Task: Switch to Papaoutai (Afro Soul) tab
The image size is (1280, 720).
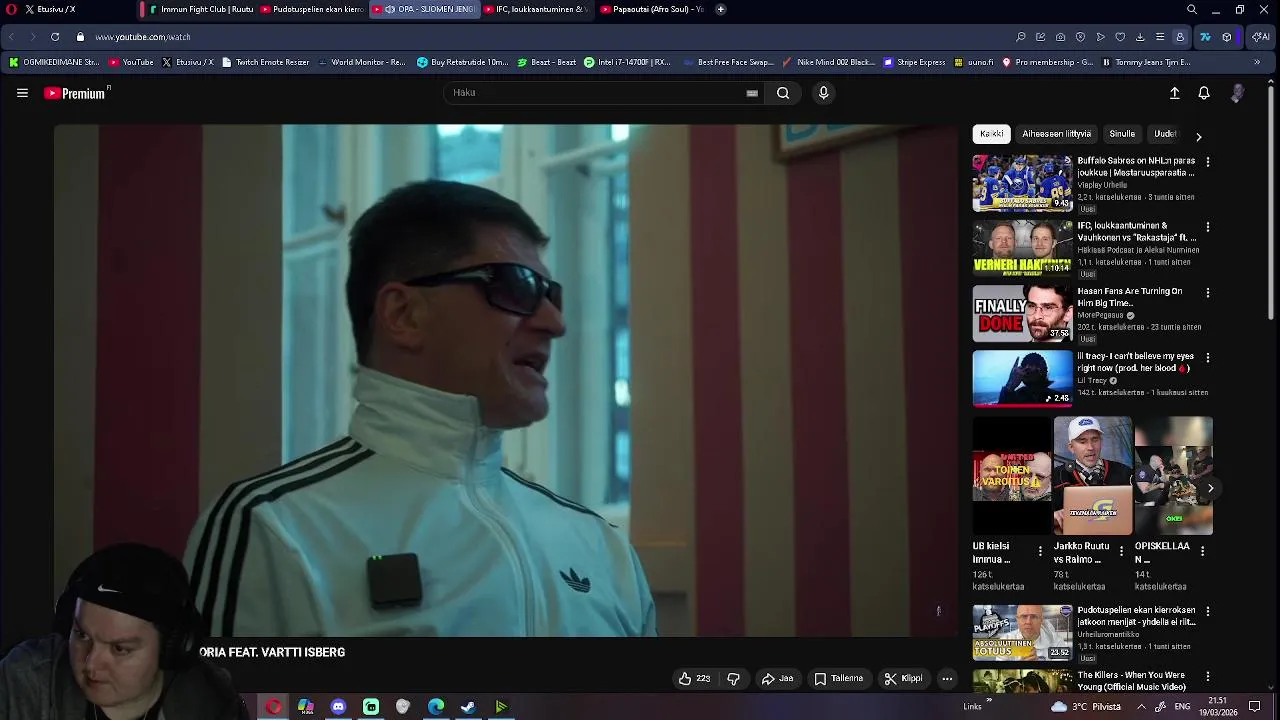Action: [652, 9]
